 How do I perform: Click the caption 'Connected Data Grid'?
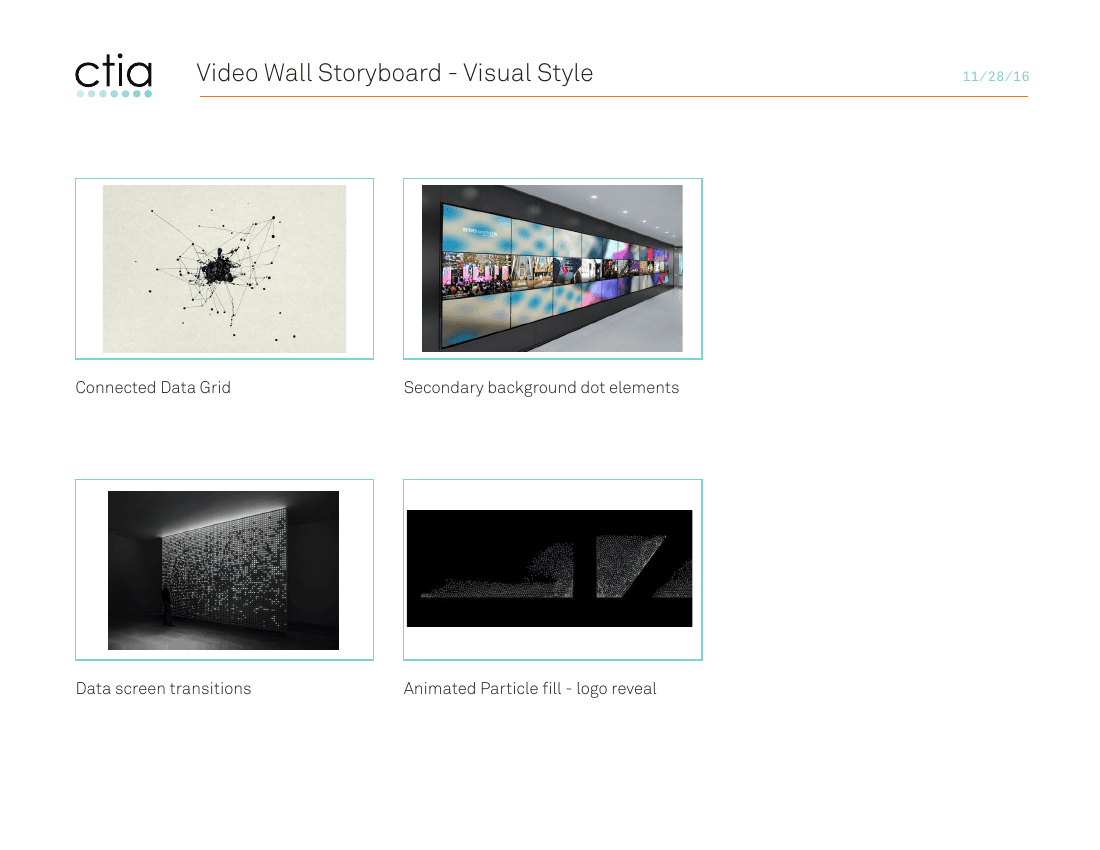click(x=153, y=388)
